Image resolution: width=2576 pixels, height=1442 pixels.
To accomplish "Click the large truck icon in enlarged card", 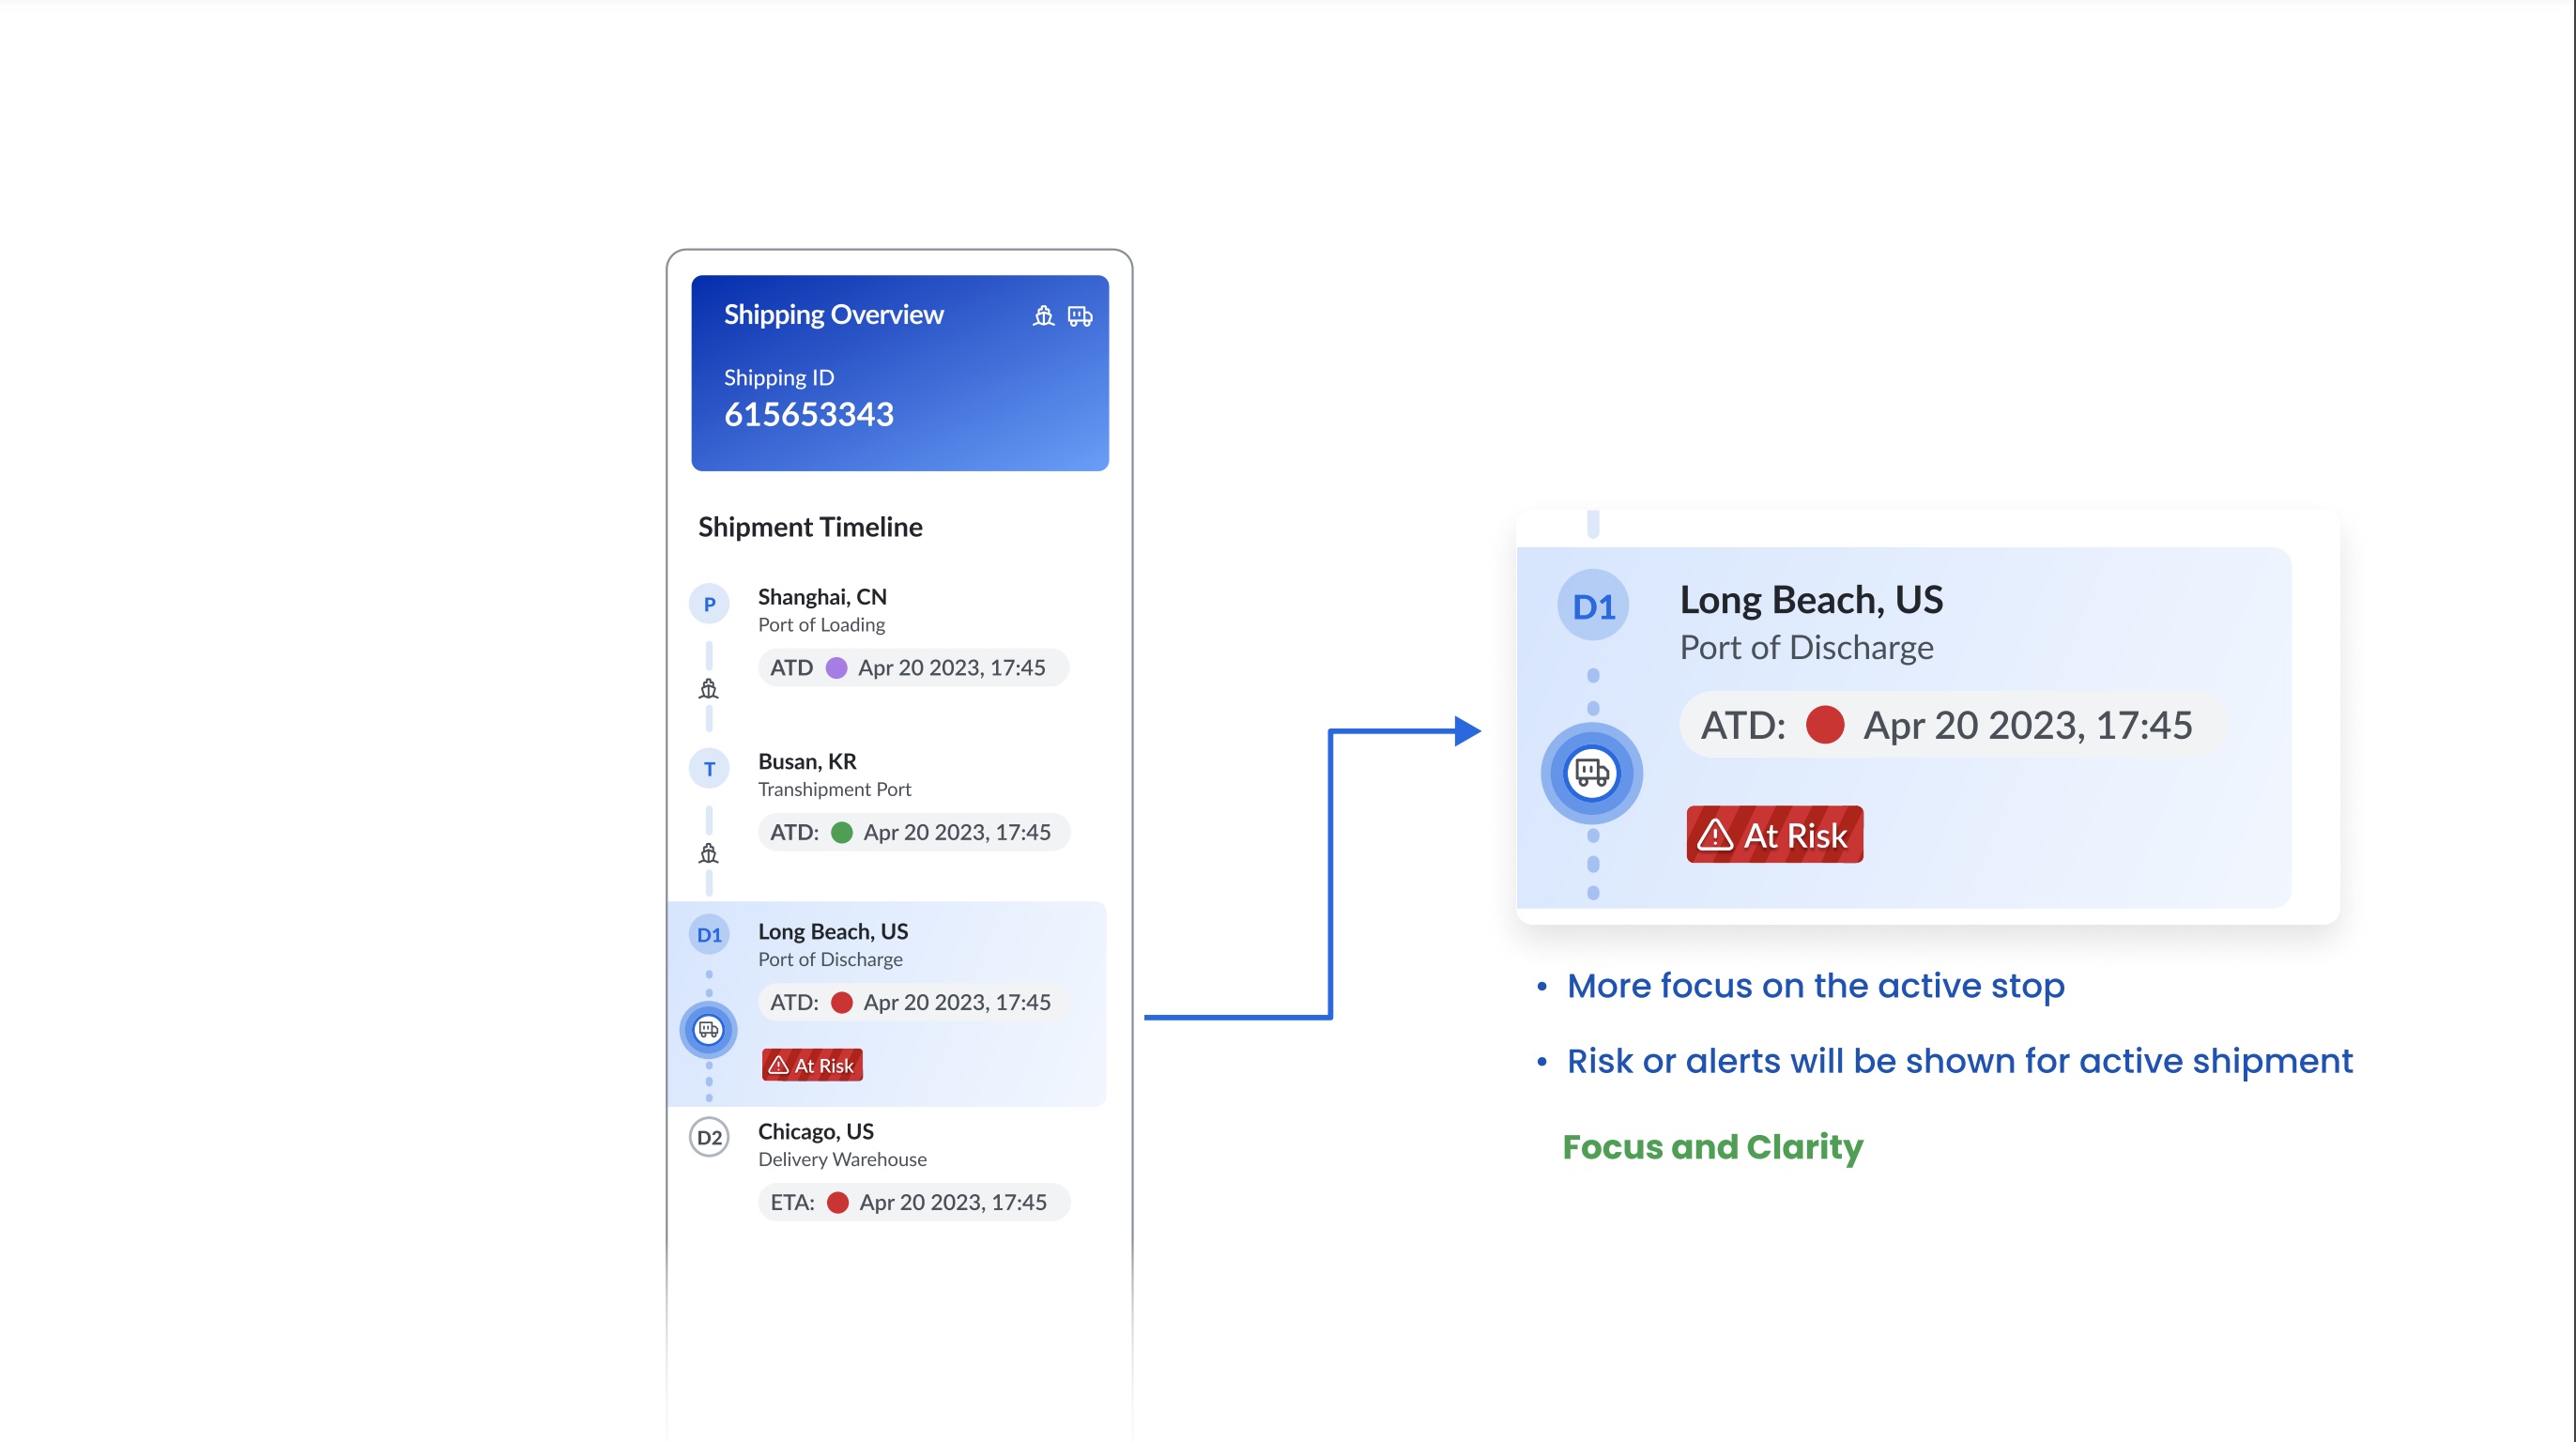I will click(1592, 773).
